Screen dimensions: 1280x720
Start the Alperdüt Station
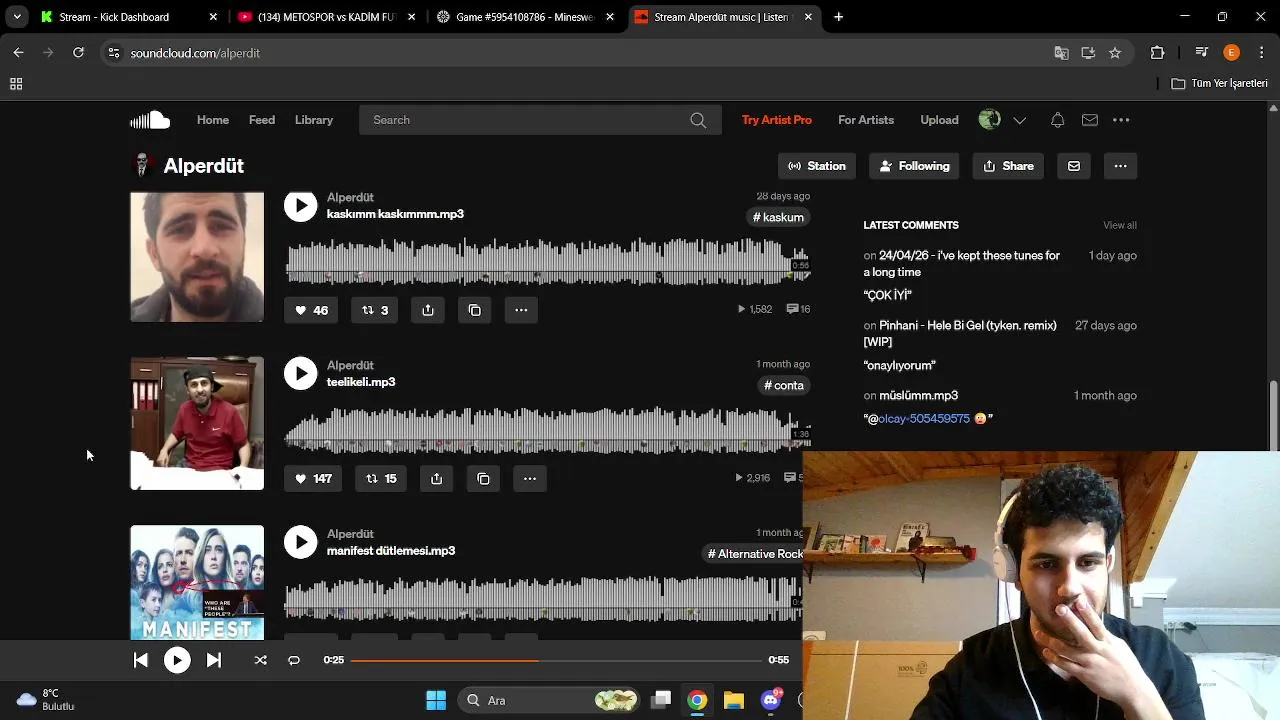pos(817,166)
